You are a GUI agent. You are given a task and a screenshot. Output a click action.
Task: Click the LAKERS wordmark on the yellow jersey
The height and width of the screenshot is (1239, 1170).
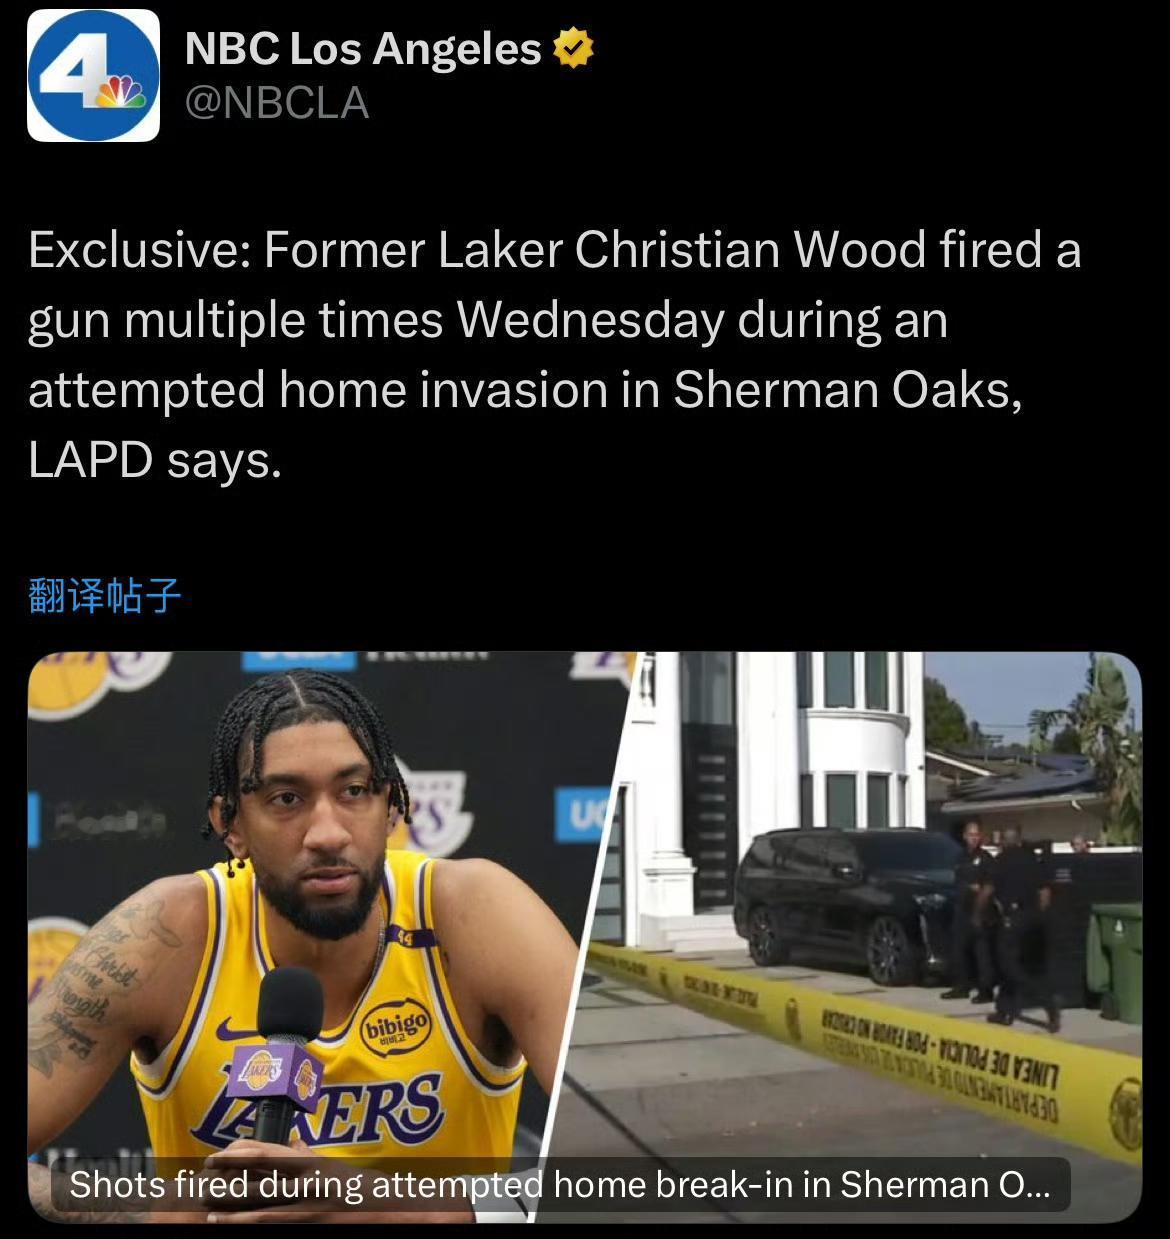[x=318, y=1111]
